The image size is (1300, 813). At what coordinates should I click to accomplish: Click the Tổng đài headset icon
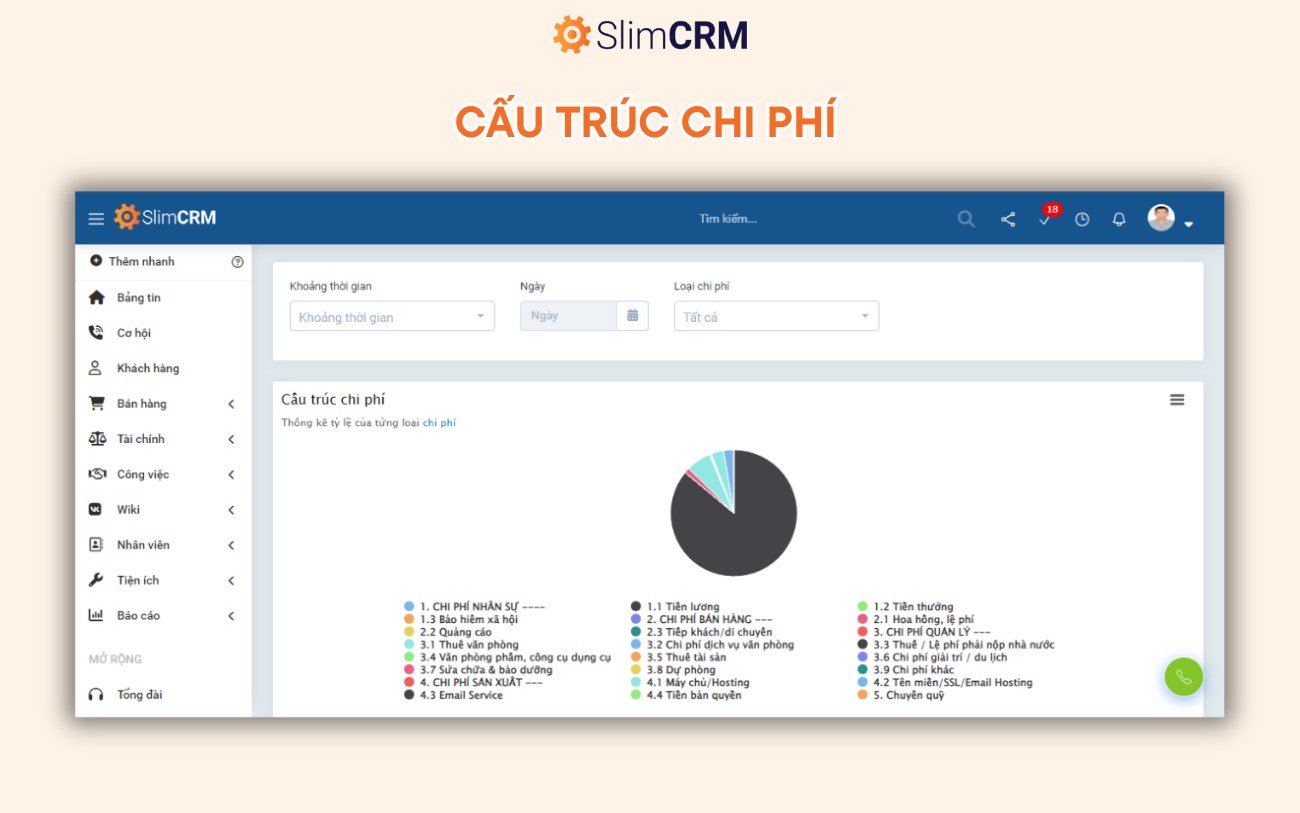[96, 695]
